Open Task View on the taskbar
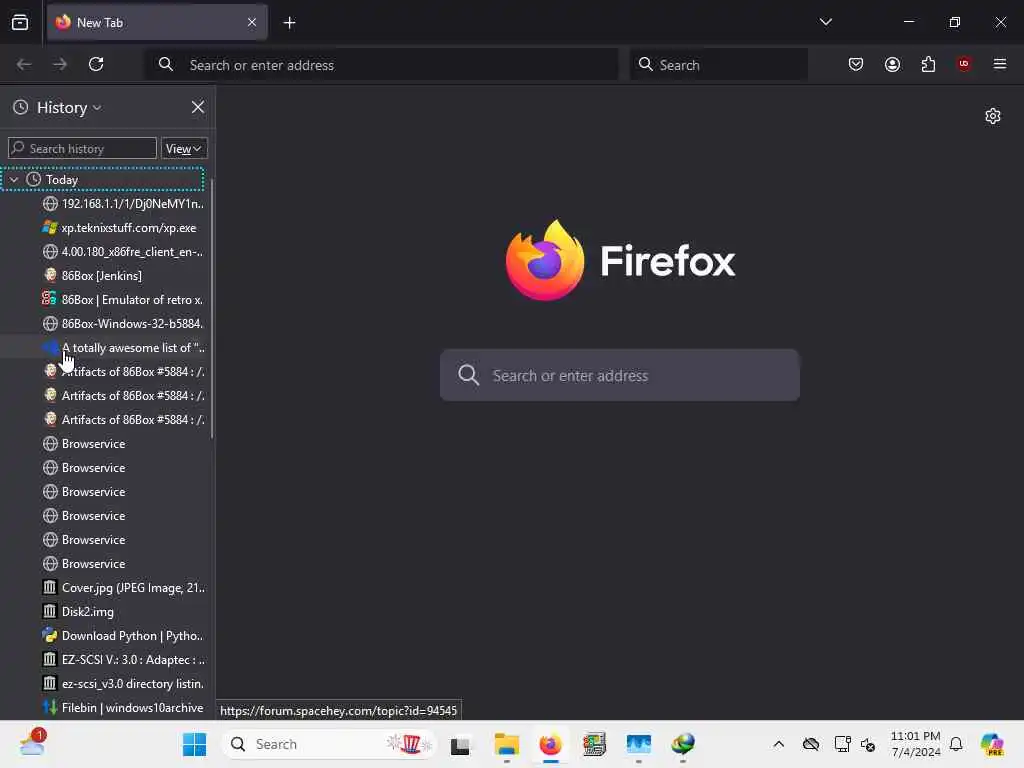Image resolution: width=1024 pixels, height=768 pixels. [460, 745]
